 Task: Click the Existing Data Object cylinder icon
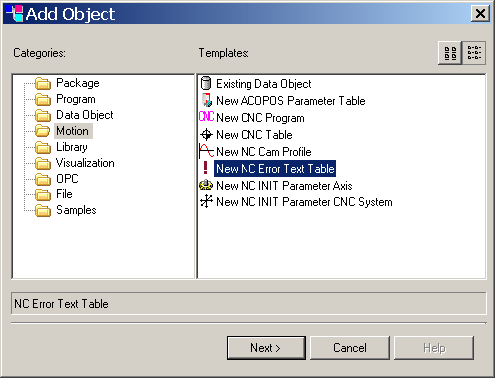(206, 83)
